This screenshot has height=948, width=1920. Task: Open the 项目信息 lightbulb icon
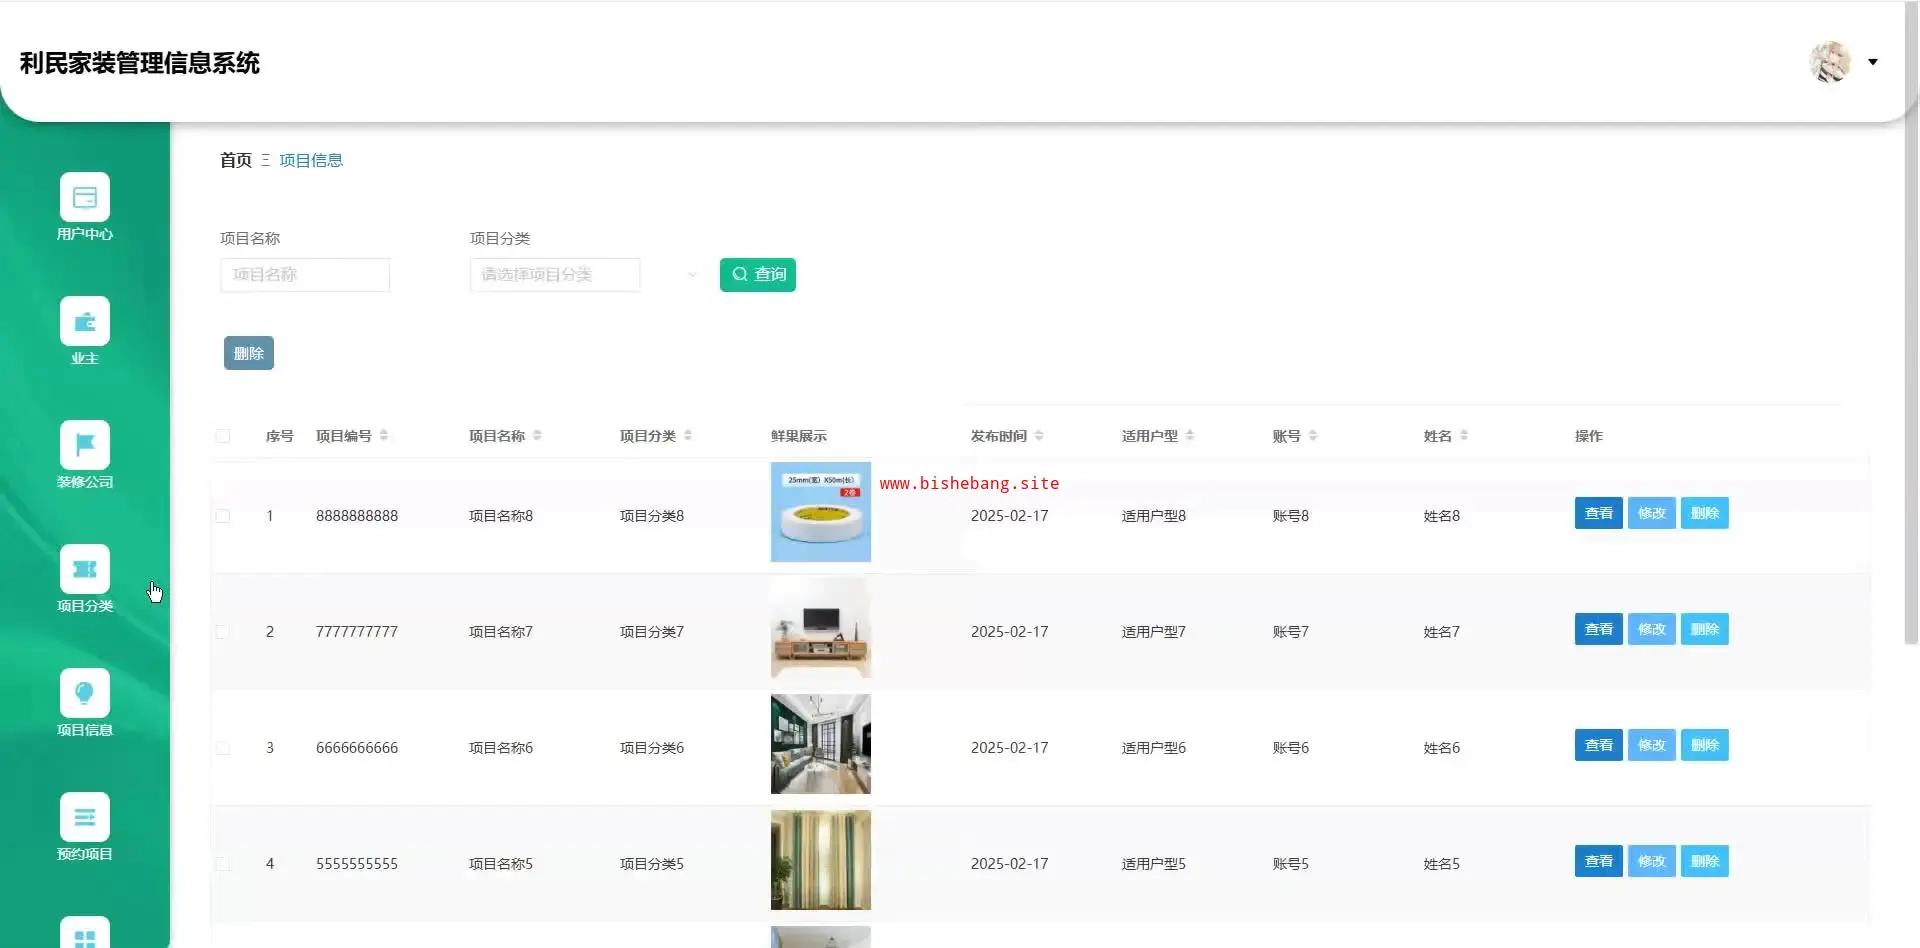click(x=85, y=694)
